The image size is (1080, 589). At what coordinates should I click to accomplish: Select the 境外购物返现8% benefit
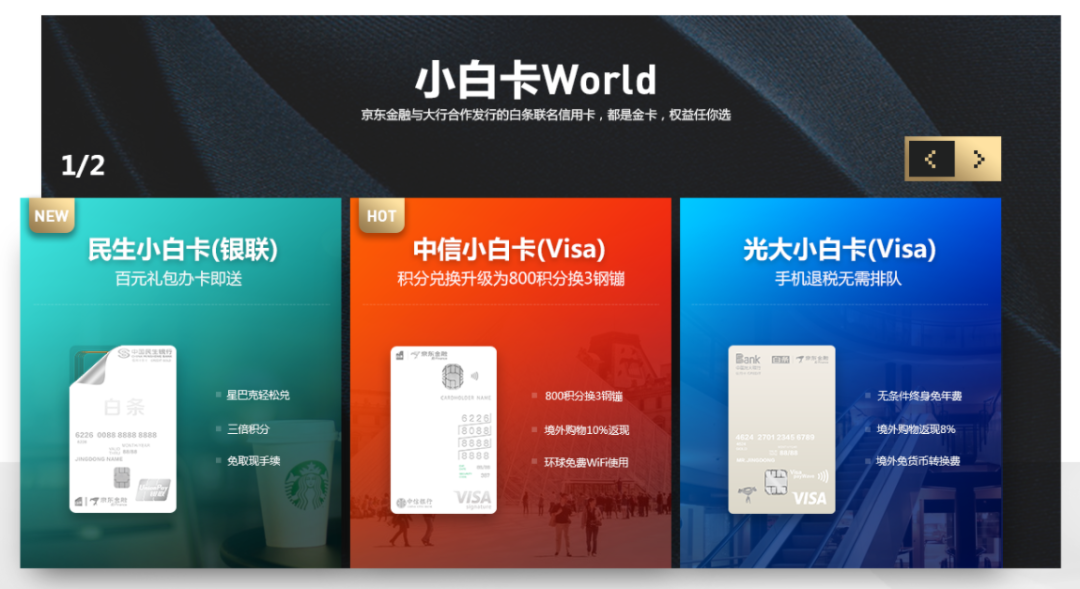tap(915, 429)
